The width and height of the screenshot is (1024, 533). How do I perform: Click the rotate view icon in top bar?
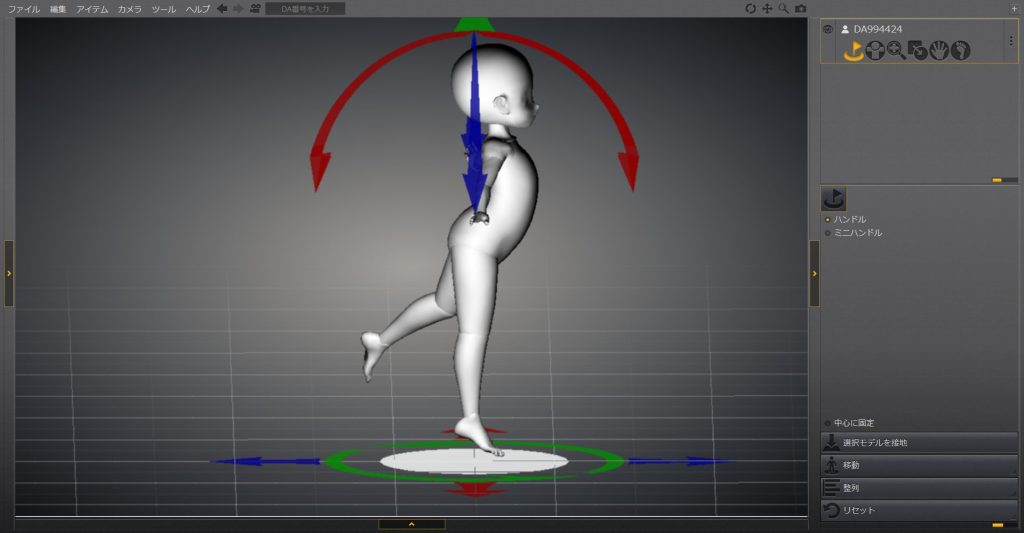pyautogui.click(x=751, y=8)
